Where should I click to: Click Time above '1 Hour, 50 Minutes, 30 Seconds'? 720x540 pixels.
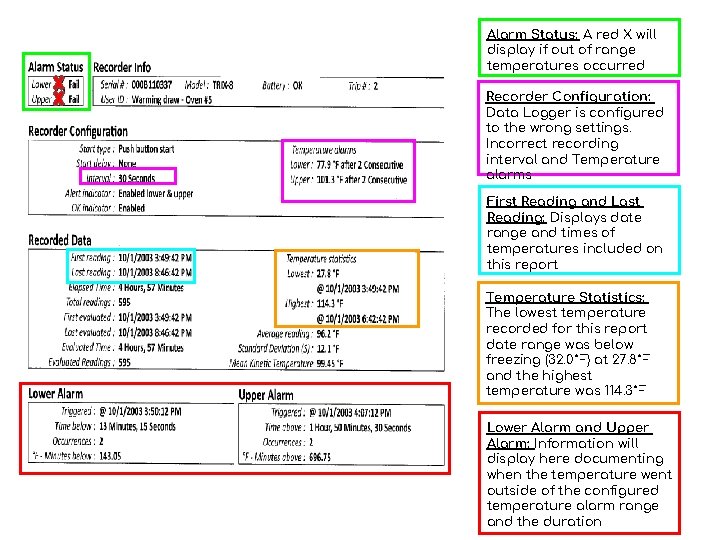coord(360,428)
